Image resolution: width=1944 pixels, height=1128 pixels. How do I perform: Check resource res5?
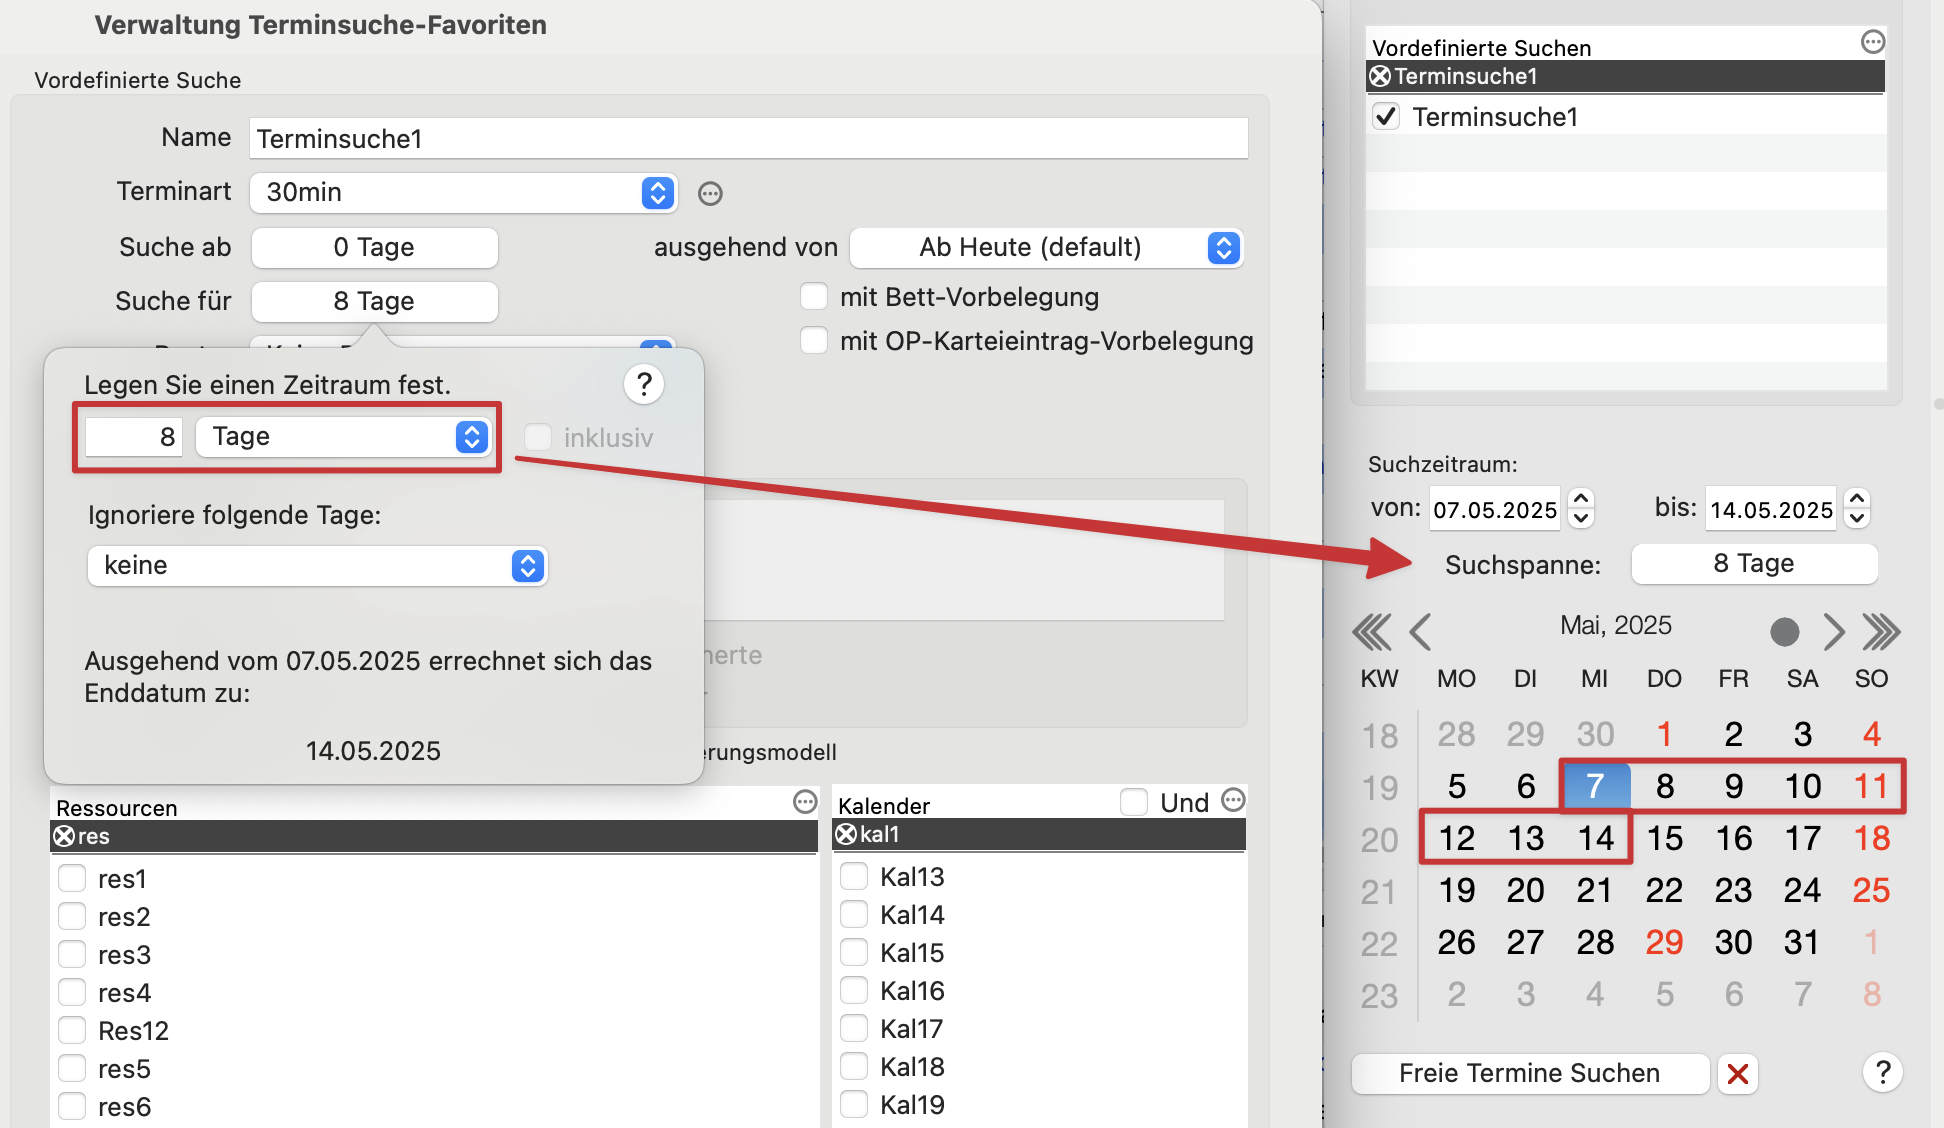pos(72,1069)
